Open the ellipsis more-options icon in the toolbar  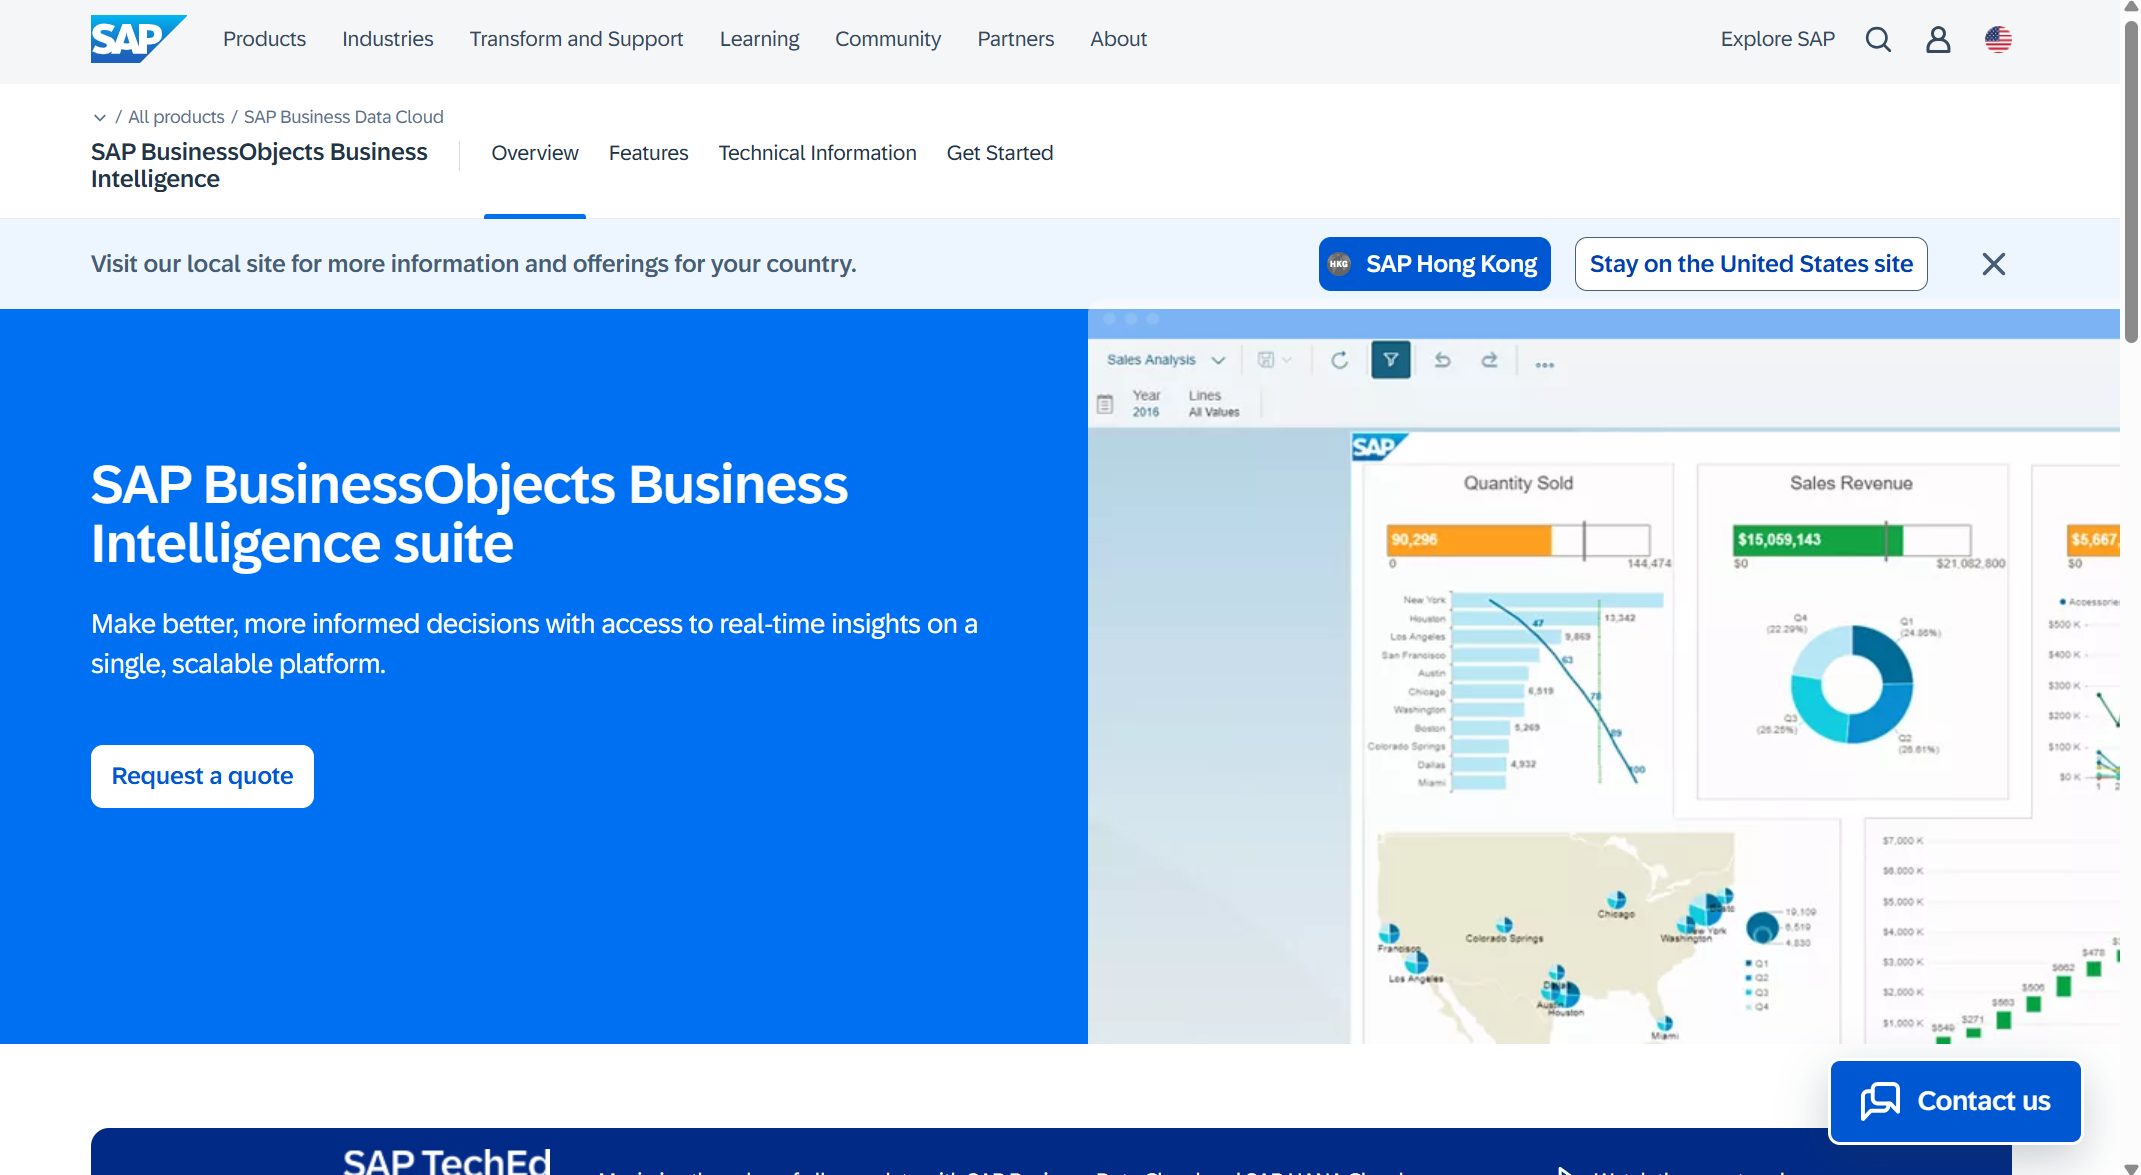(1544, 364)
